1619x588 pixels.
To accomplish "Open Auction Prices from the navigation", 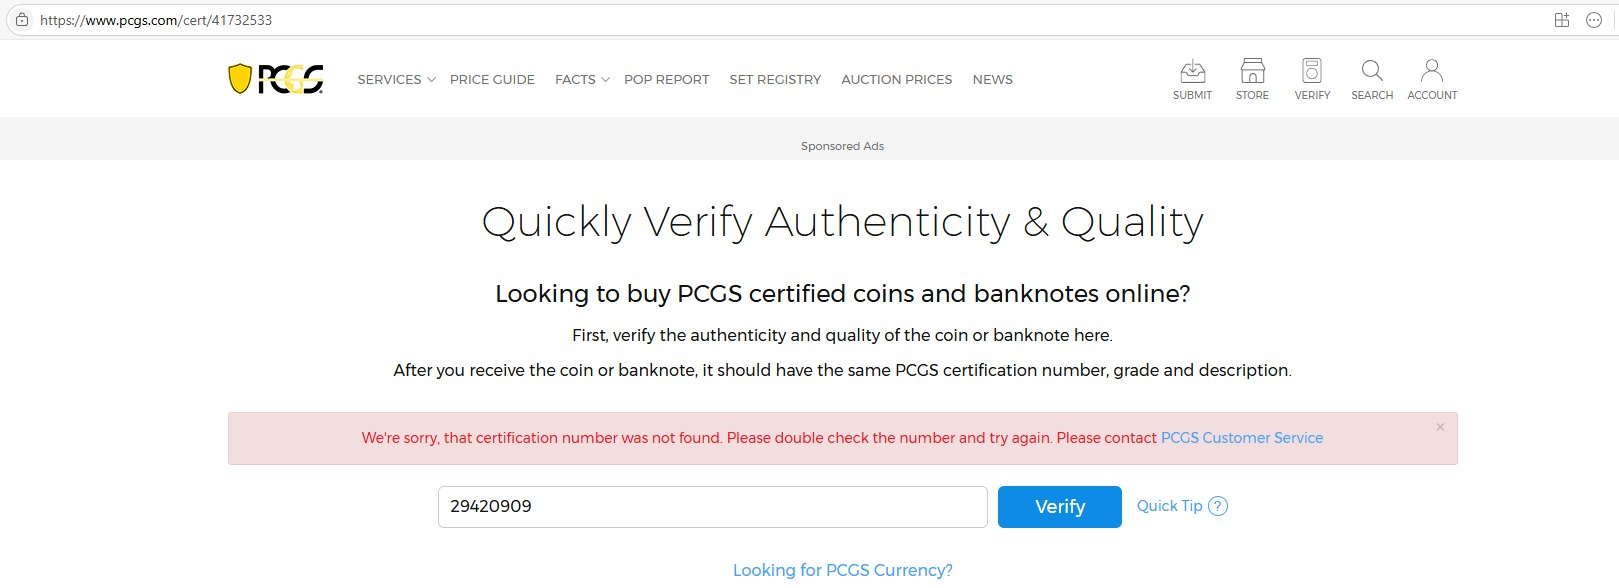I will tap(896, 79).
